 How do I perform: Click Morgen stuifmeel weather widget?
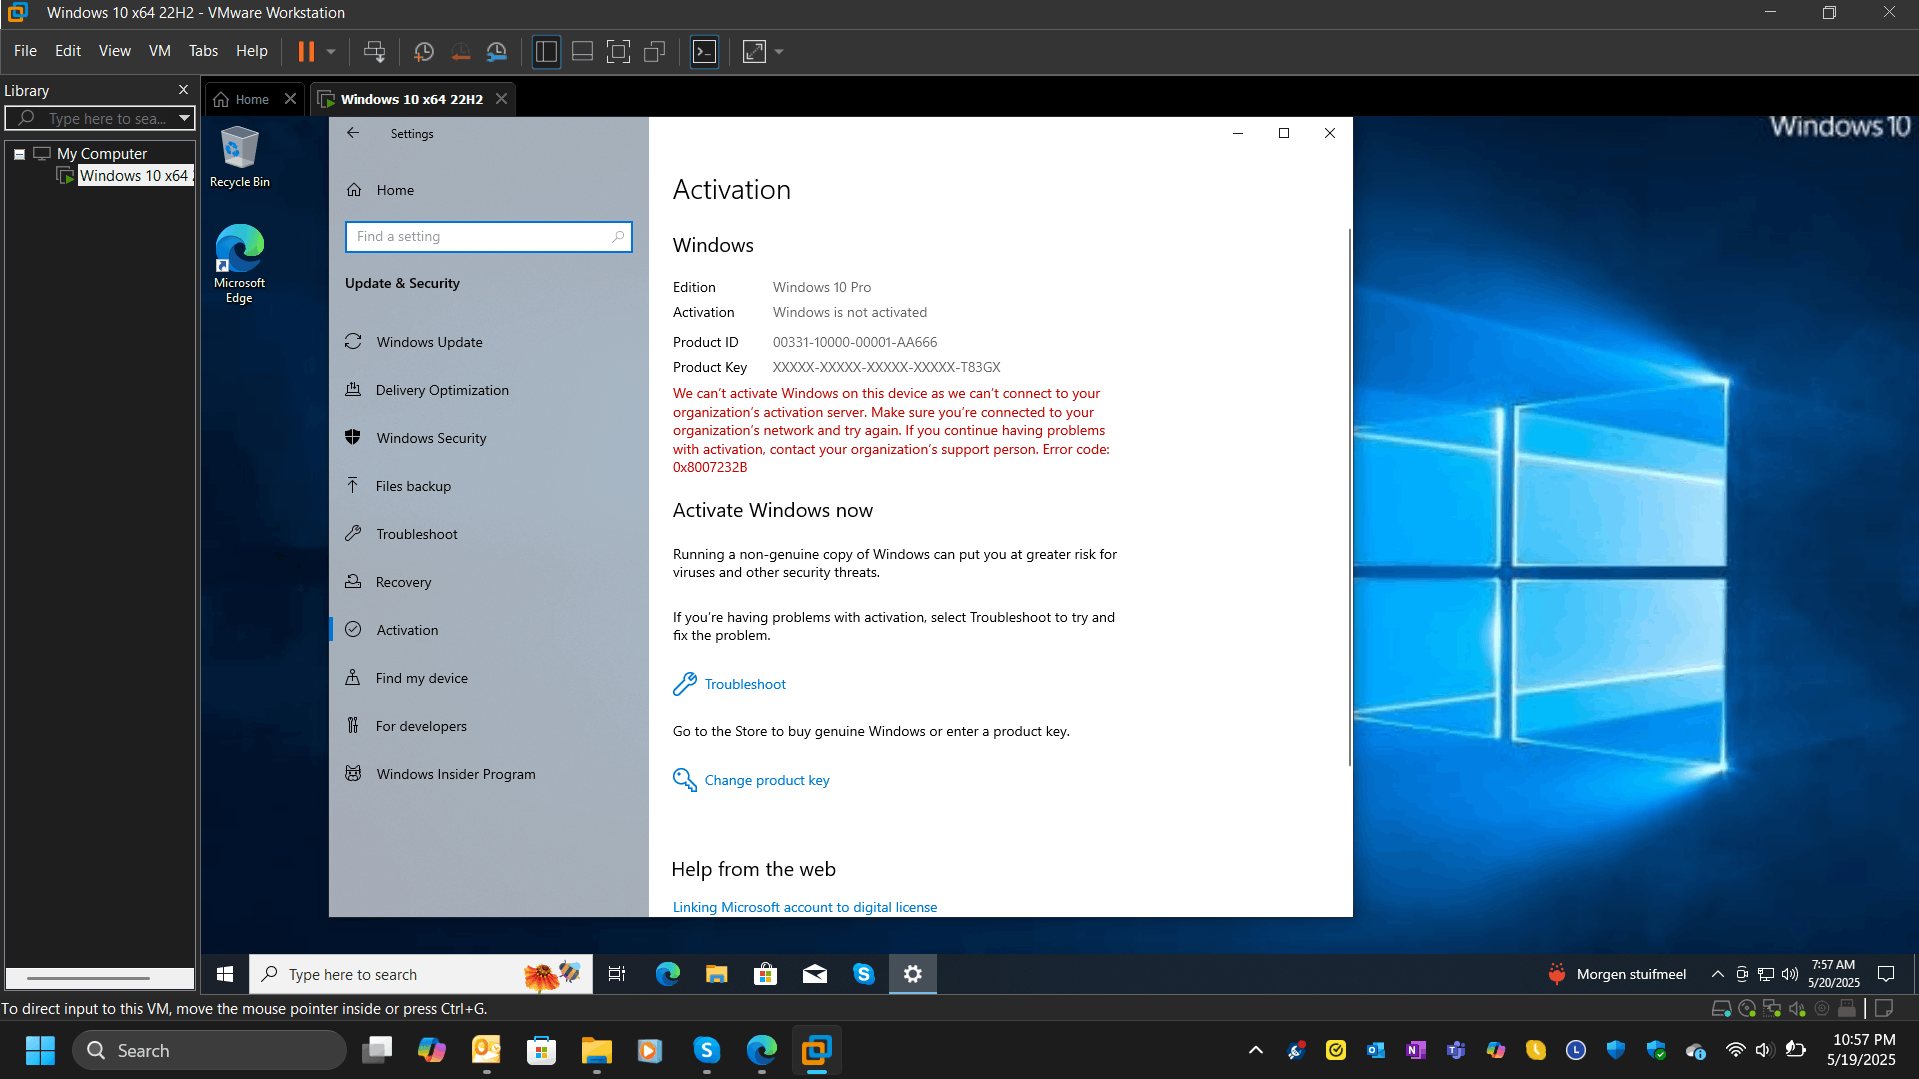point(1616,974)
